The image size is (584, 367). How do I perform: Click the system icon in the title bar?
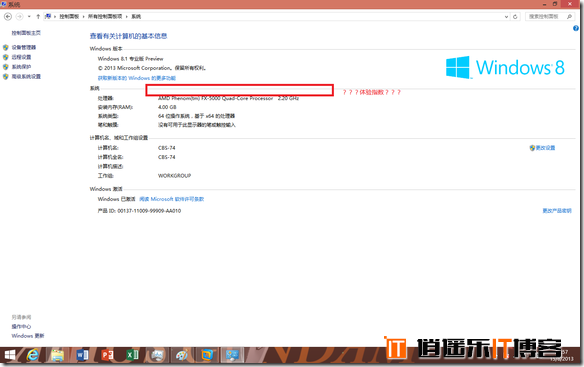click(x=4, y=4)
